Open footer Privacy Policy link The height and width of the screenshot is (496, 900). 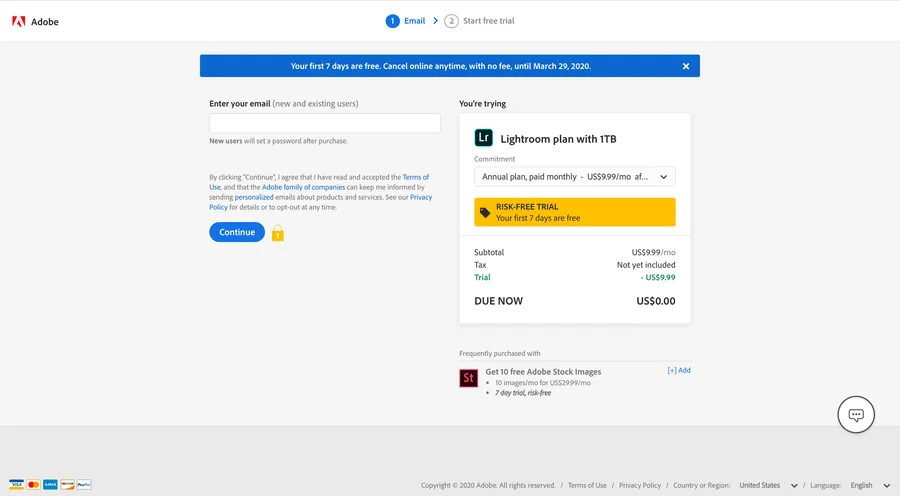click(640, 485)
